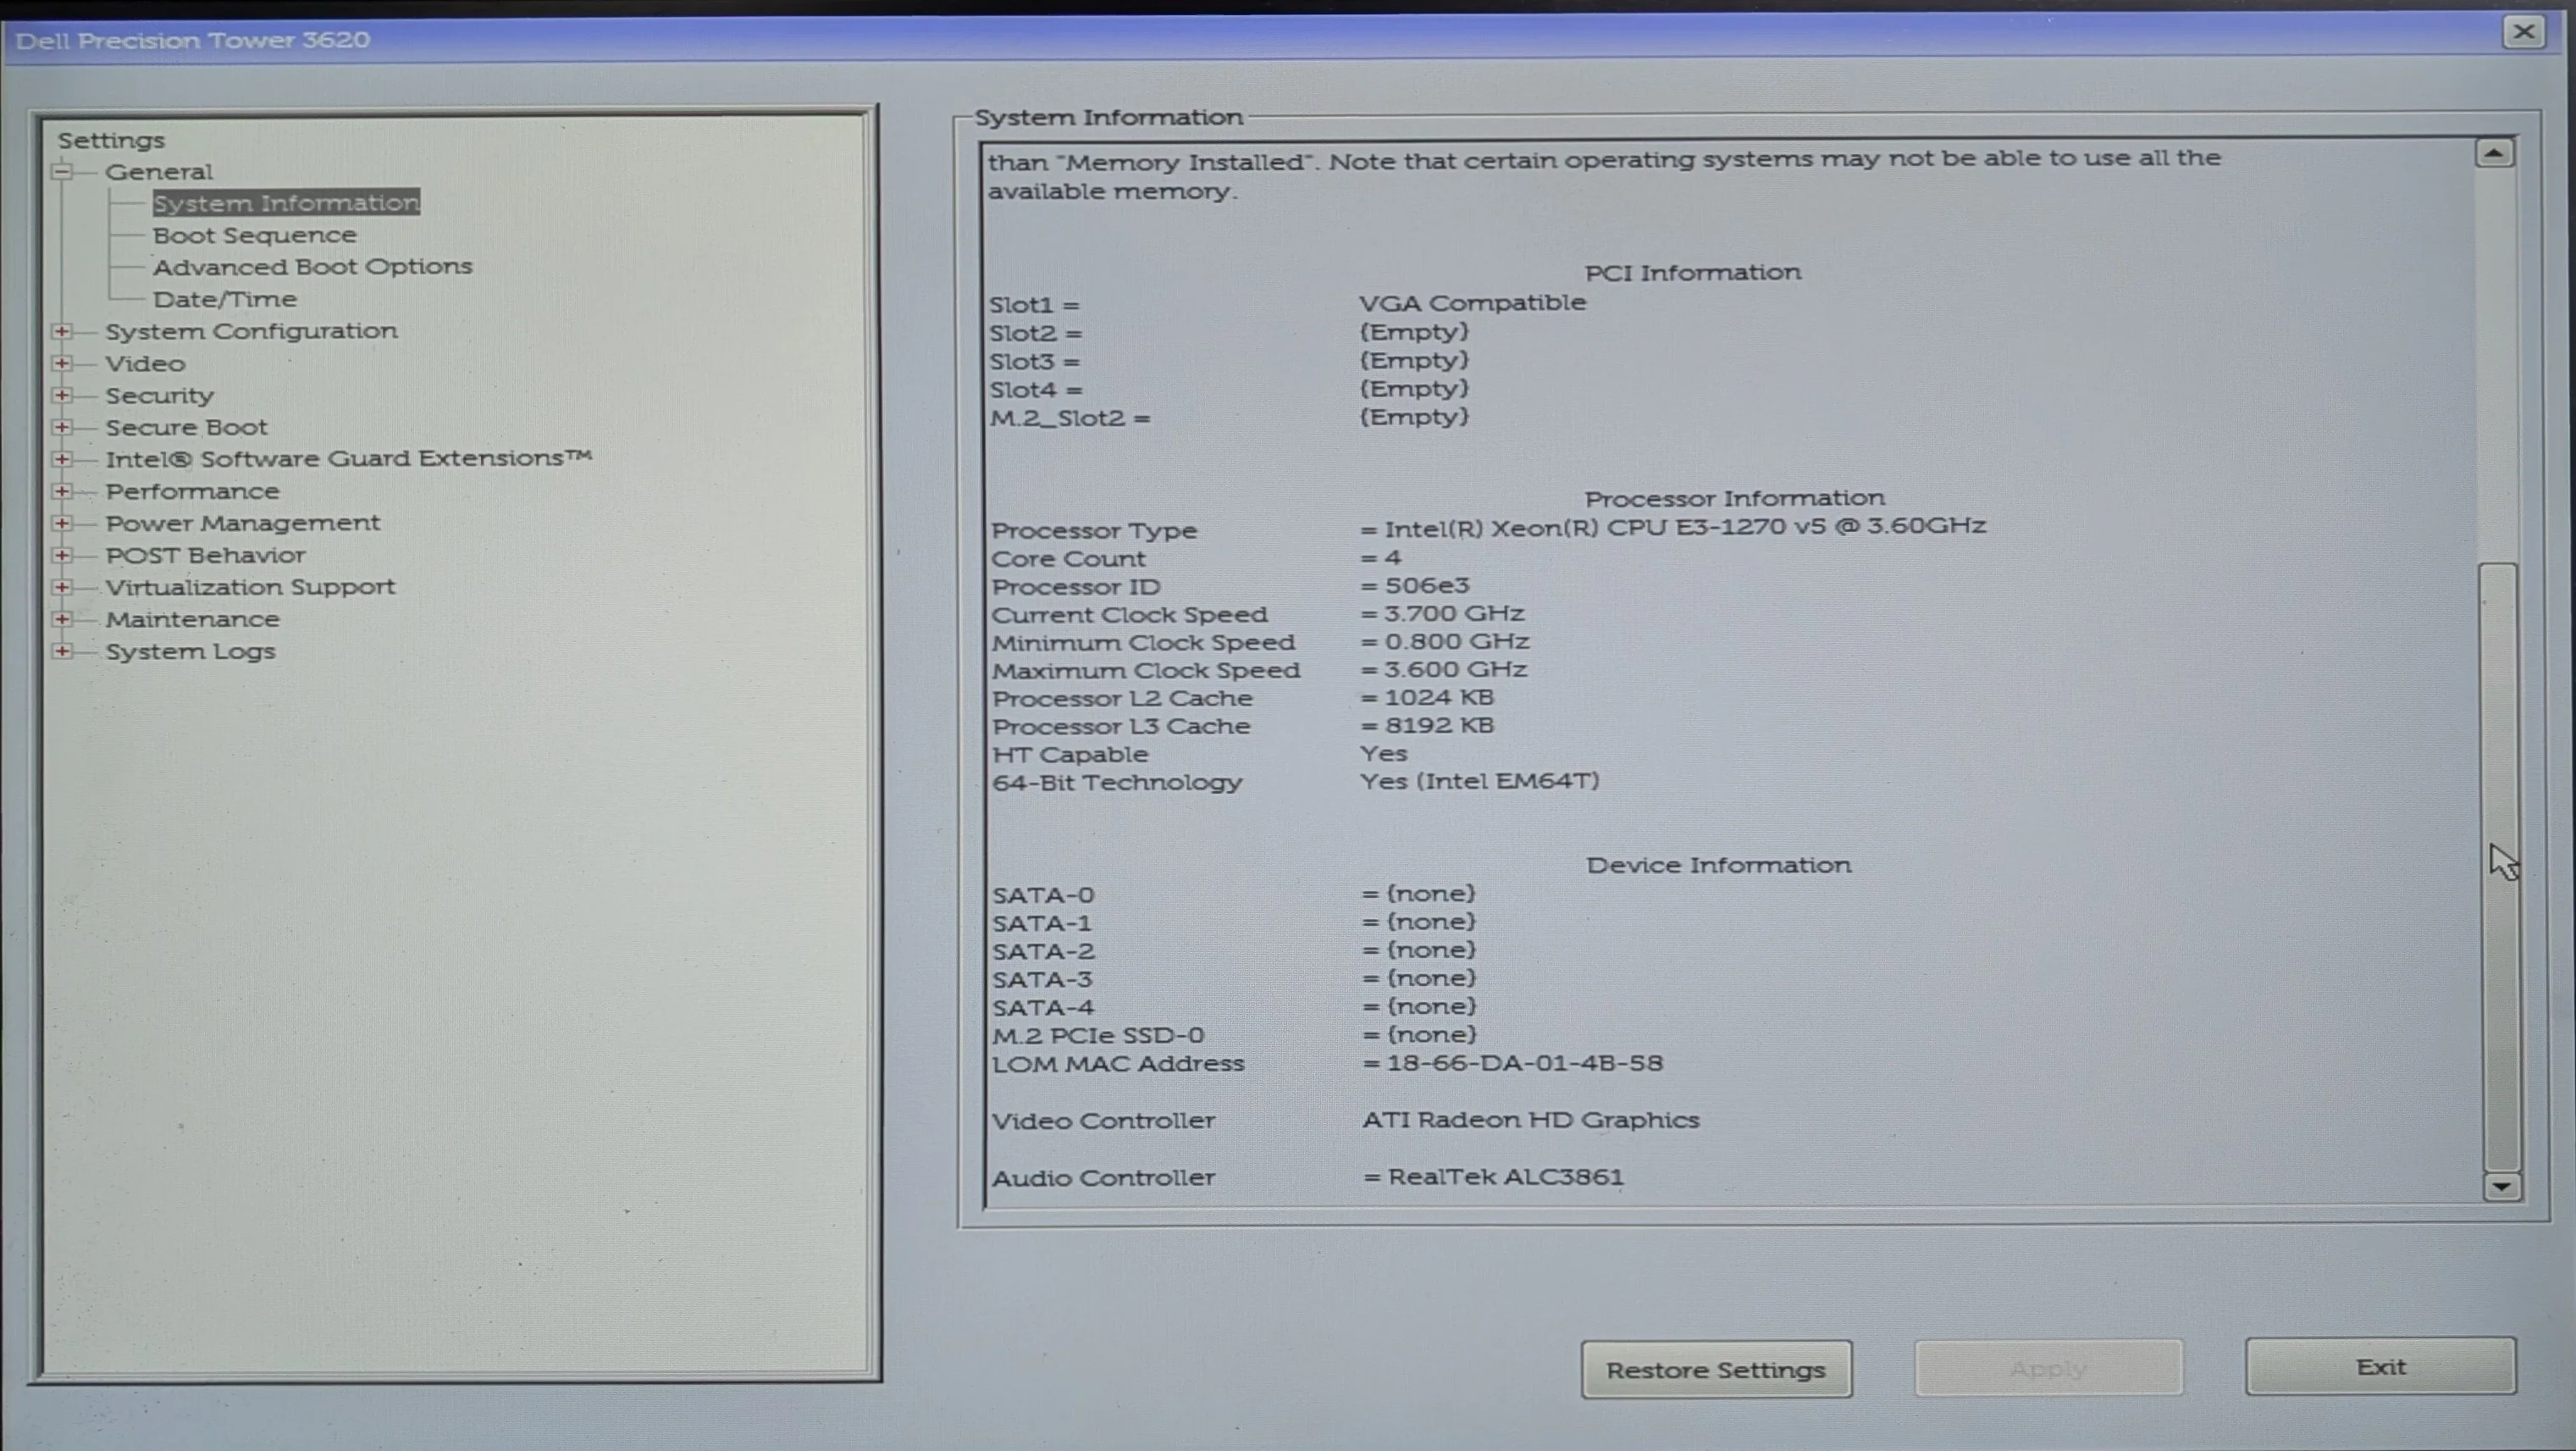Open Date/Time settings
This screenshot has width=2576, height=1451.
(225, 299)
